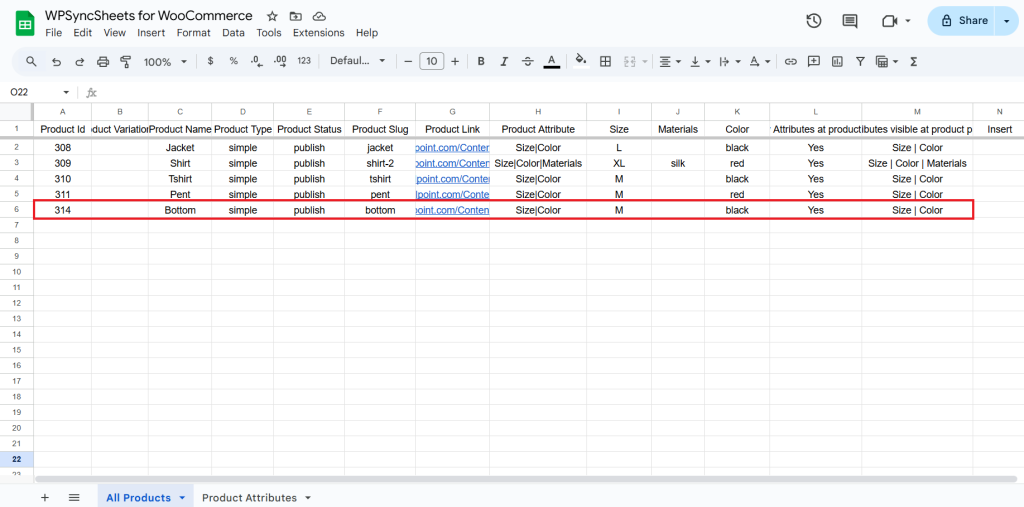Open more number formats 123
Screen dimensions: 1024x507
304,61
